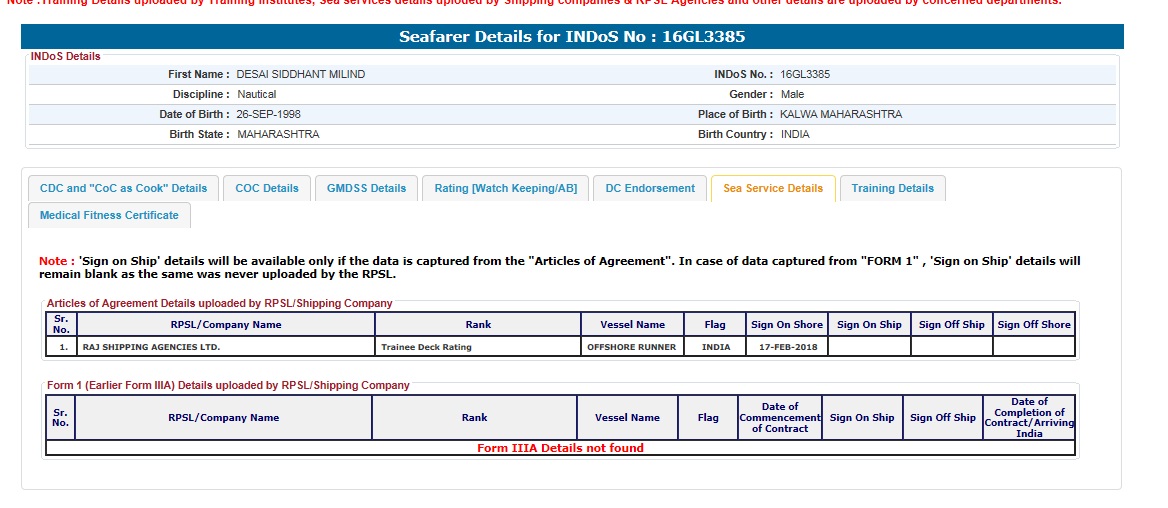Screen dimensions: 1168x508
Task: Click the 17-FEB-2018 sign on shore date
Action: pyautogui.click(x=786, y=347)
